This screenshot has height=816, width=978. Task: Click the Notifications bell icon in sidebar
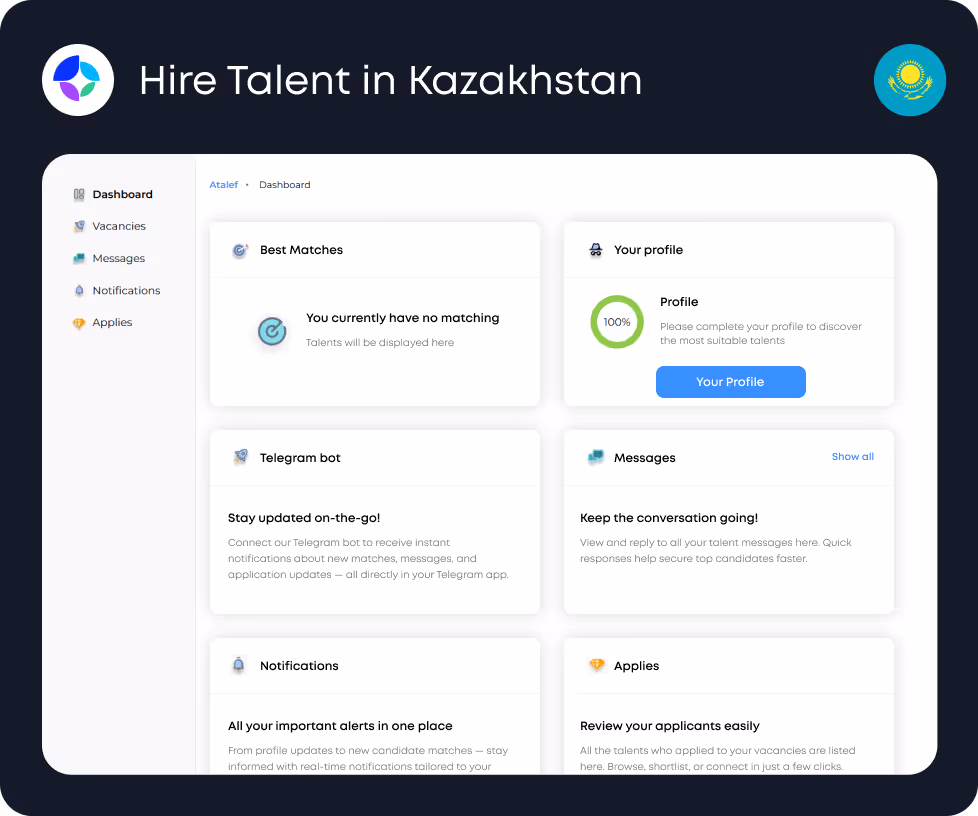click(78, 290)
